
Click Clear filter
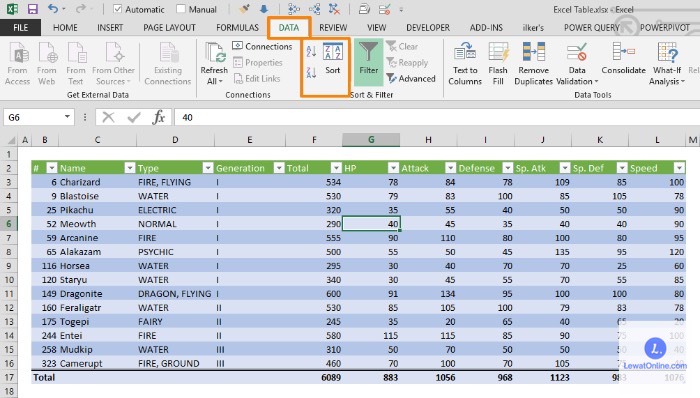pyautogui.click(x=402, y=46)
